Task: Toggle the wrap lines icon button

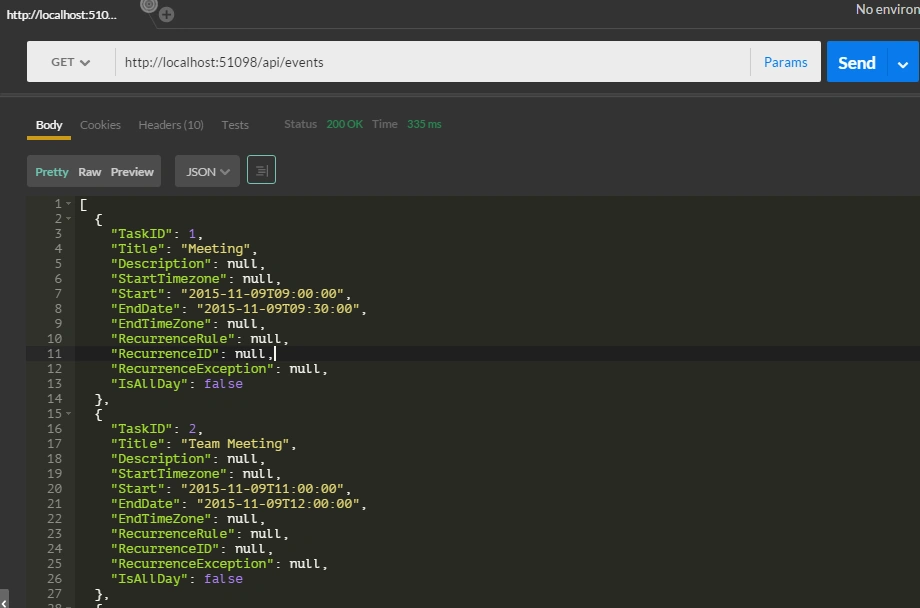Action: [262, 170]
